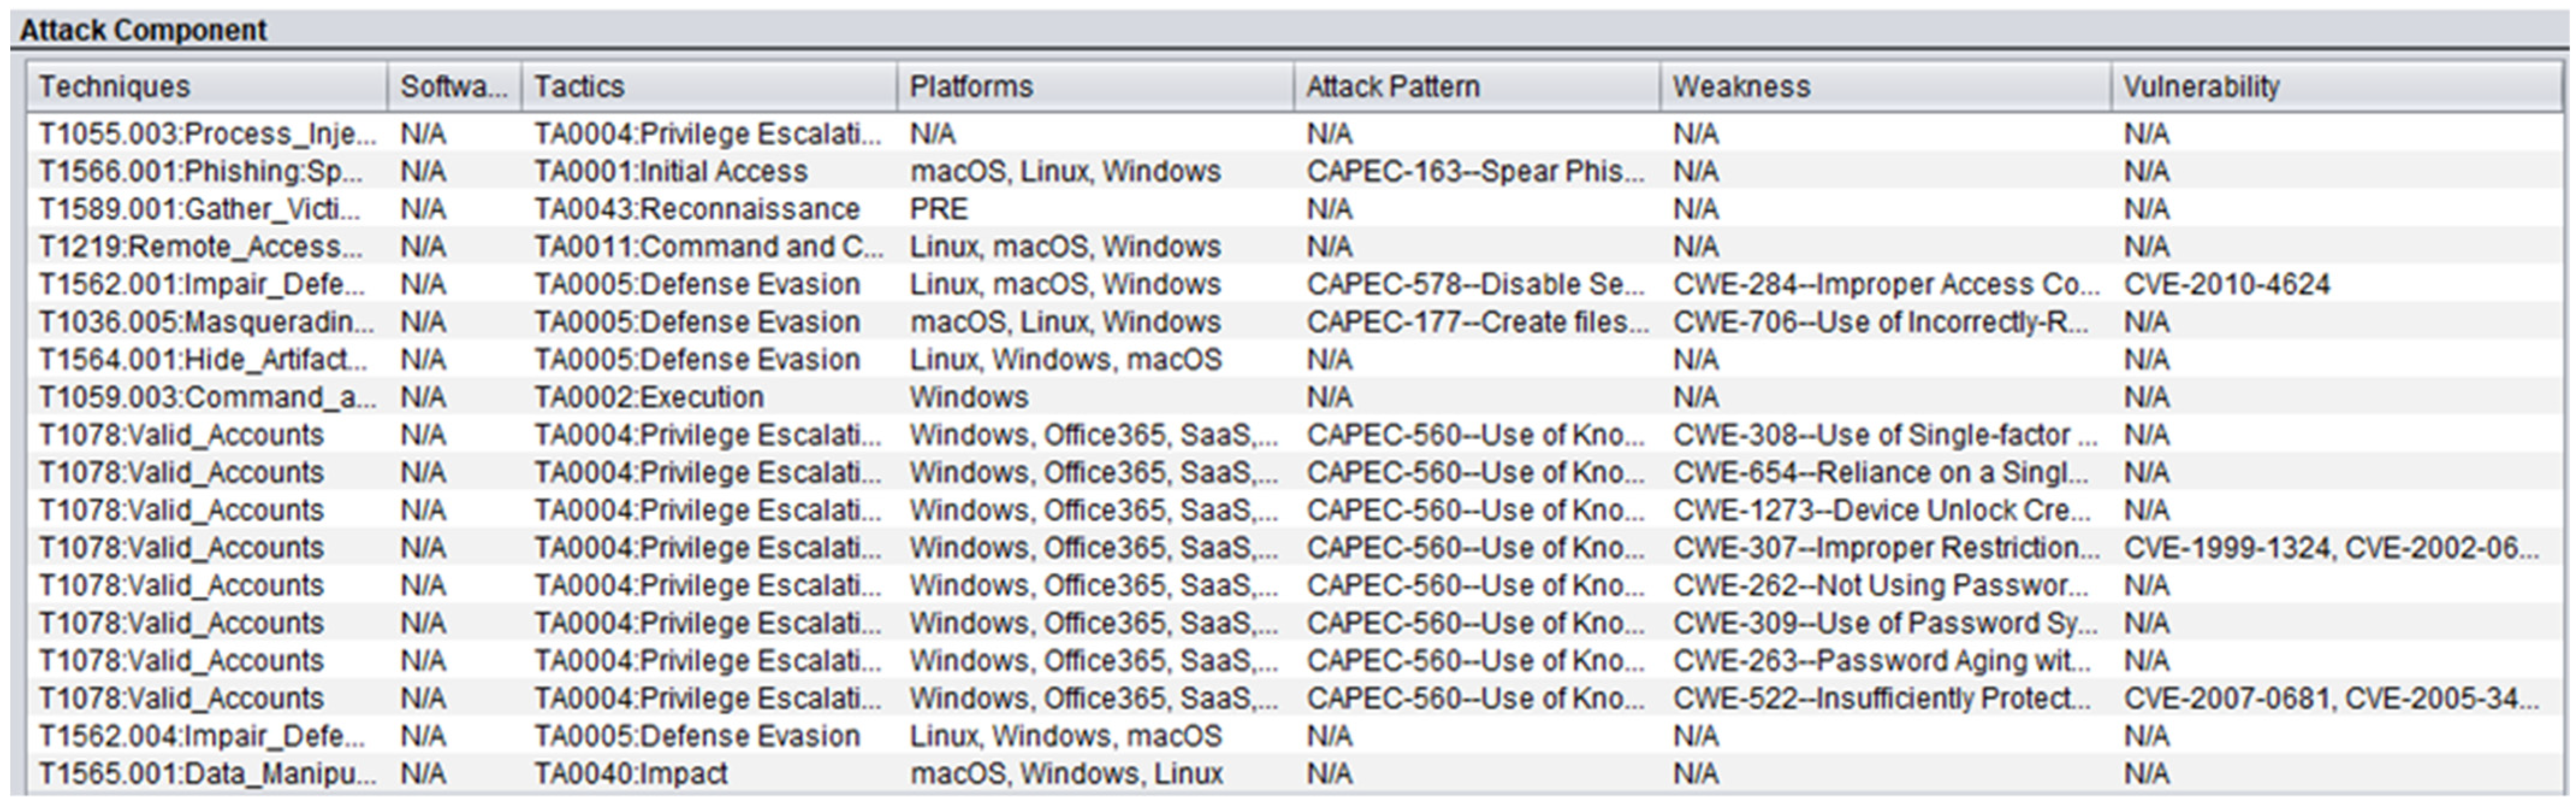Click the CVE-2010-4624 vulnerability cell

2226,285
